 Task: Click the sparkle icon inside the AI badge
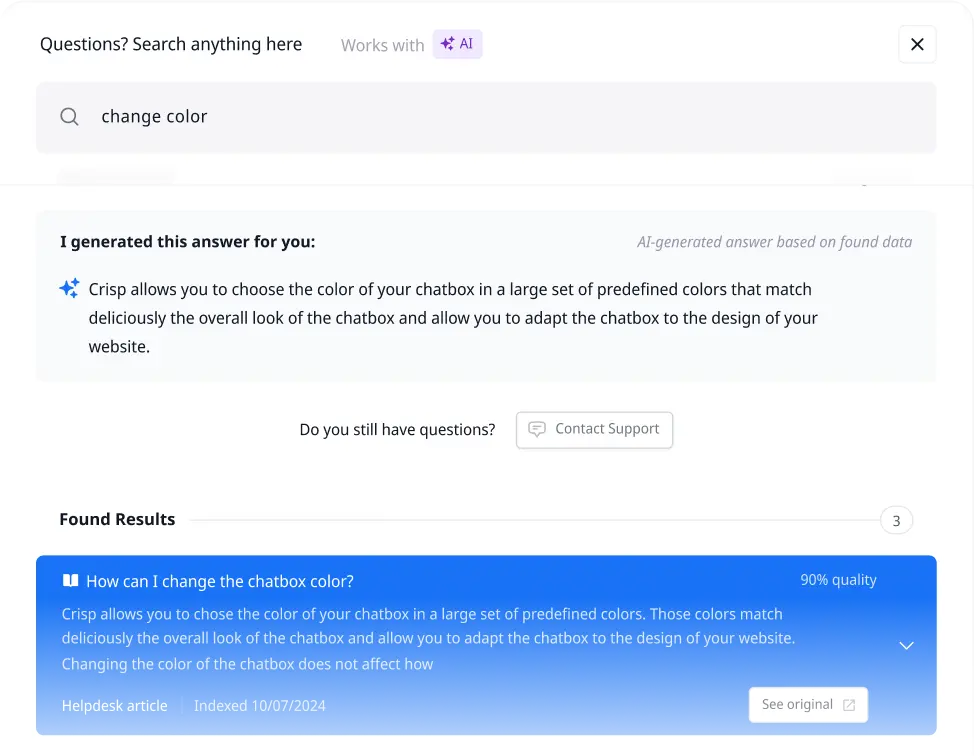(x=446, y=44)
